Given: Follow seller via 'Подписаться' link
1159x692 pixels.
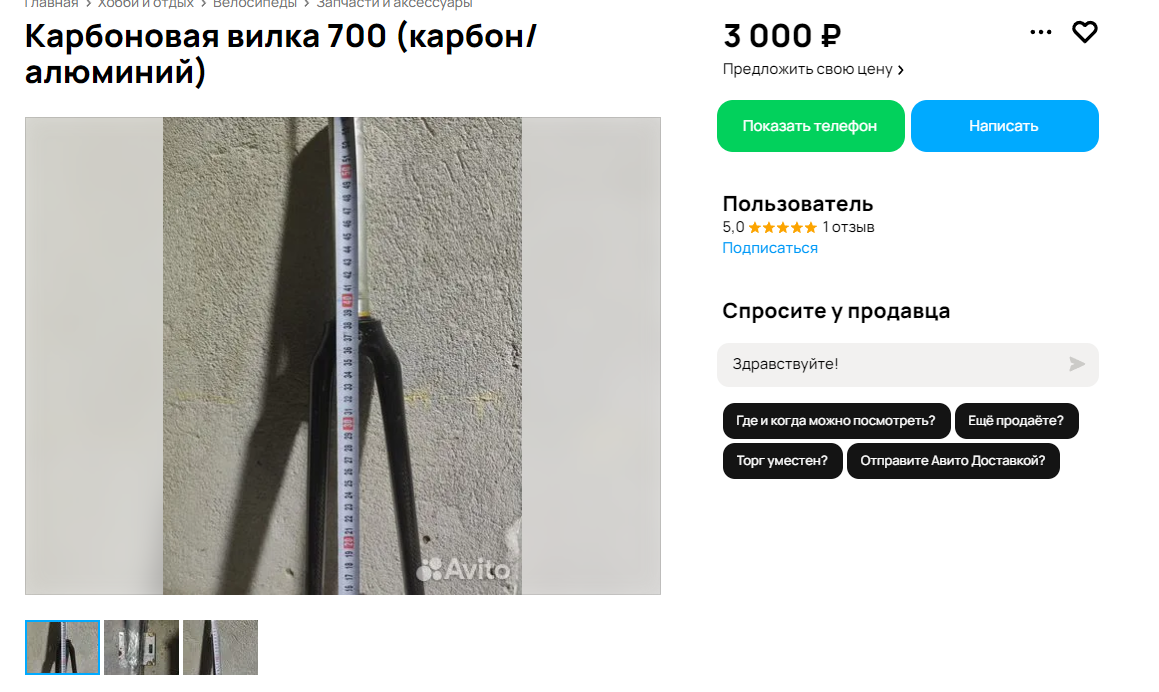Looking at the screenshot, I should 769,248.
